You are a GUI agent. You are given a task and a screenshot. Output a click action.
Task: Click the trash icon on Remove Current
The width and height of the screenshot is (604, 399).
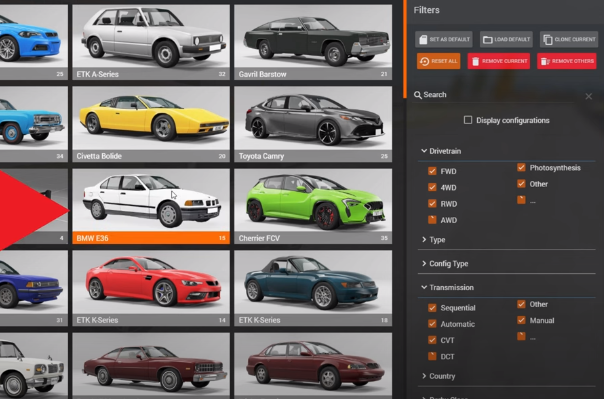pos(476,61)
